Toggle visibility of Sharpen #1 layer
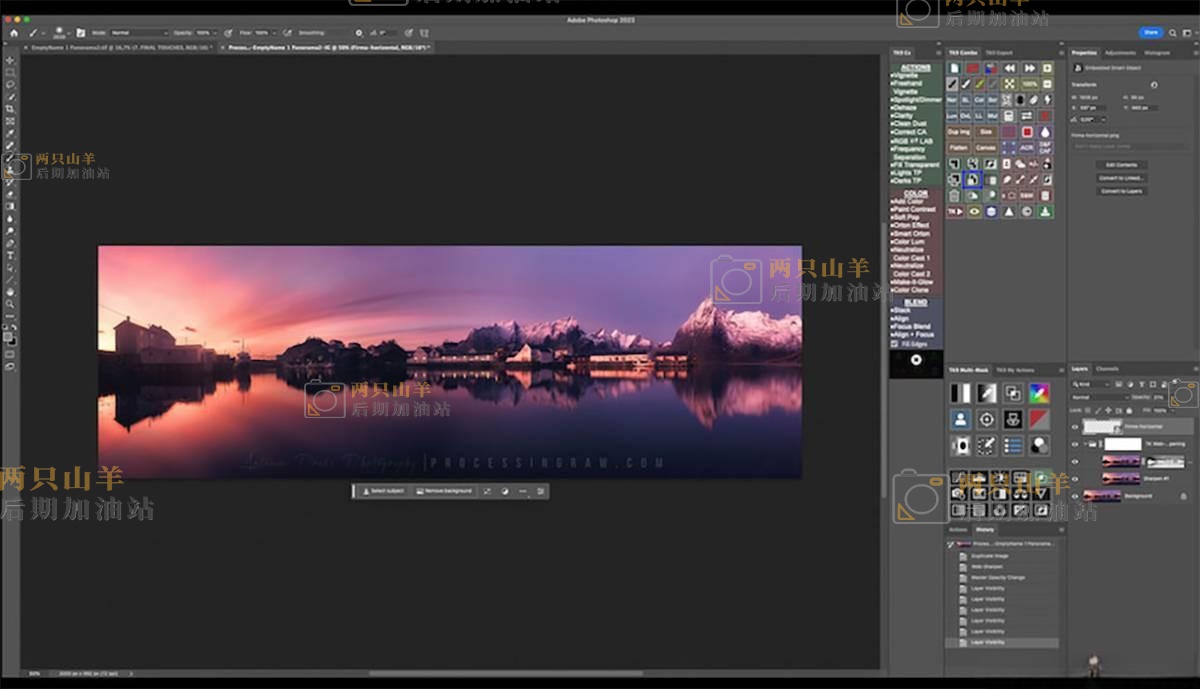Screen dimensions: 1200x689 (x=1076, y=478)
